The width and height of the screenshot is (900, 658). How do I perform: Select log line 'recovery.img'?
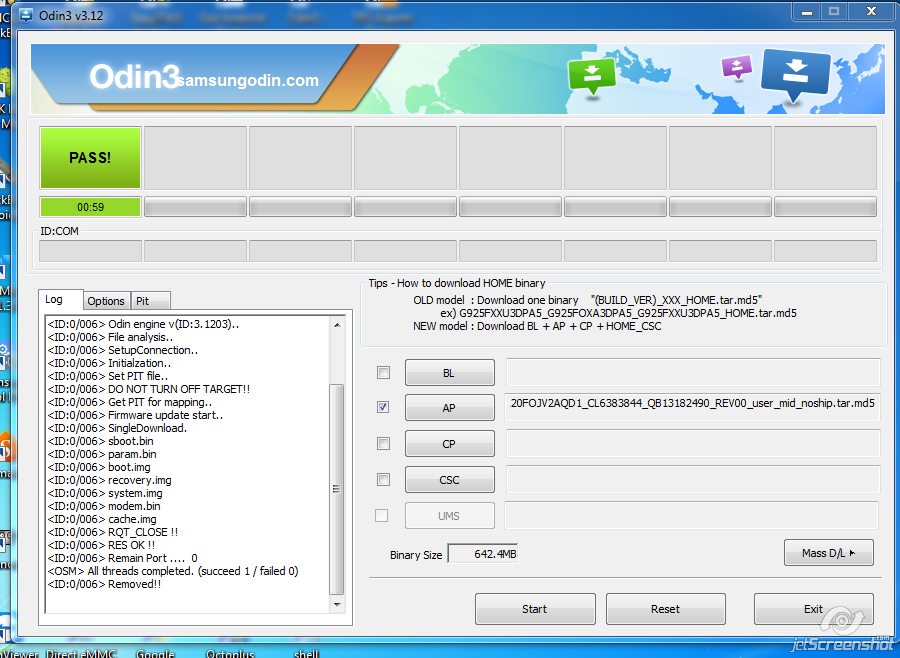pyautogui.click(x=109, y=480)
